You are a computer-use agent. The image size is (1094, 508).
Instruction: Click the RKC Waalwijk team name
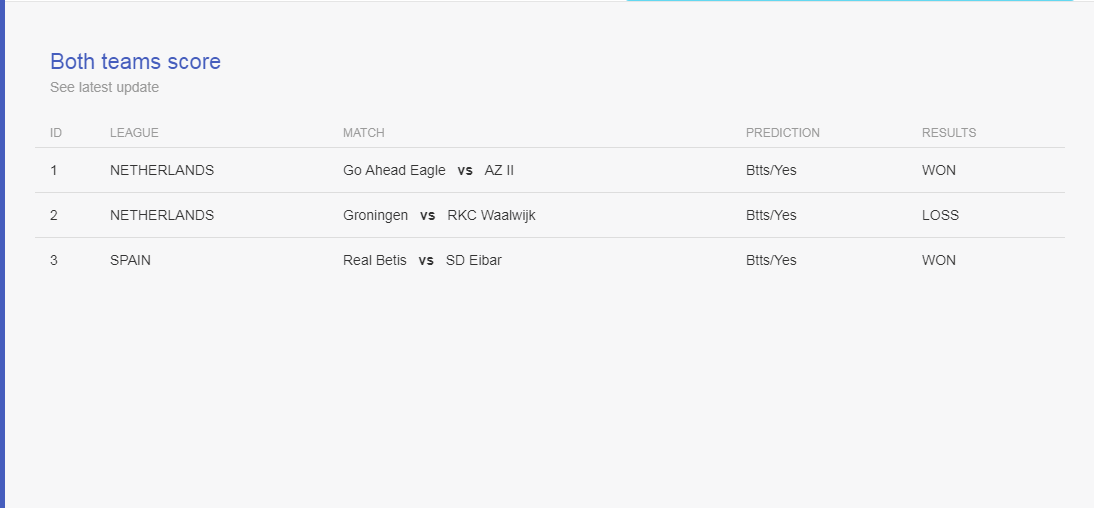click(491, 216)
